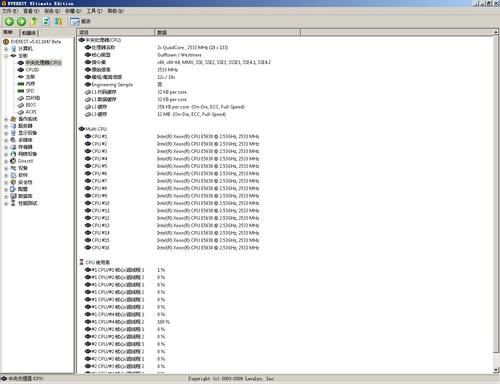Open the 文件(F) File menu
Screen dimensions: 500x384
pyautogui.click(x=10, y=11)
